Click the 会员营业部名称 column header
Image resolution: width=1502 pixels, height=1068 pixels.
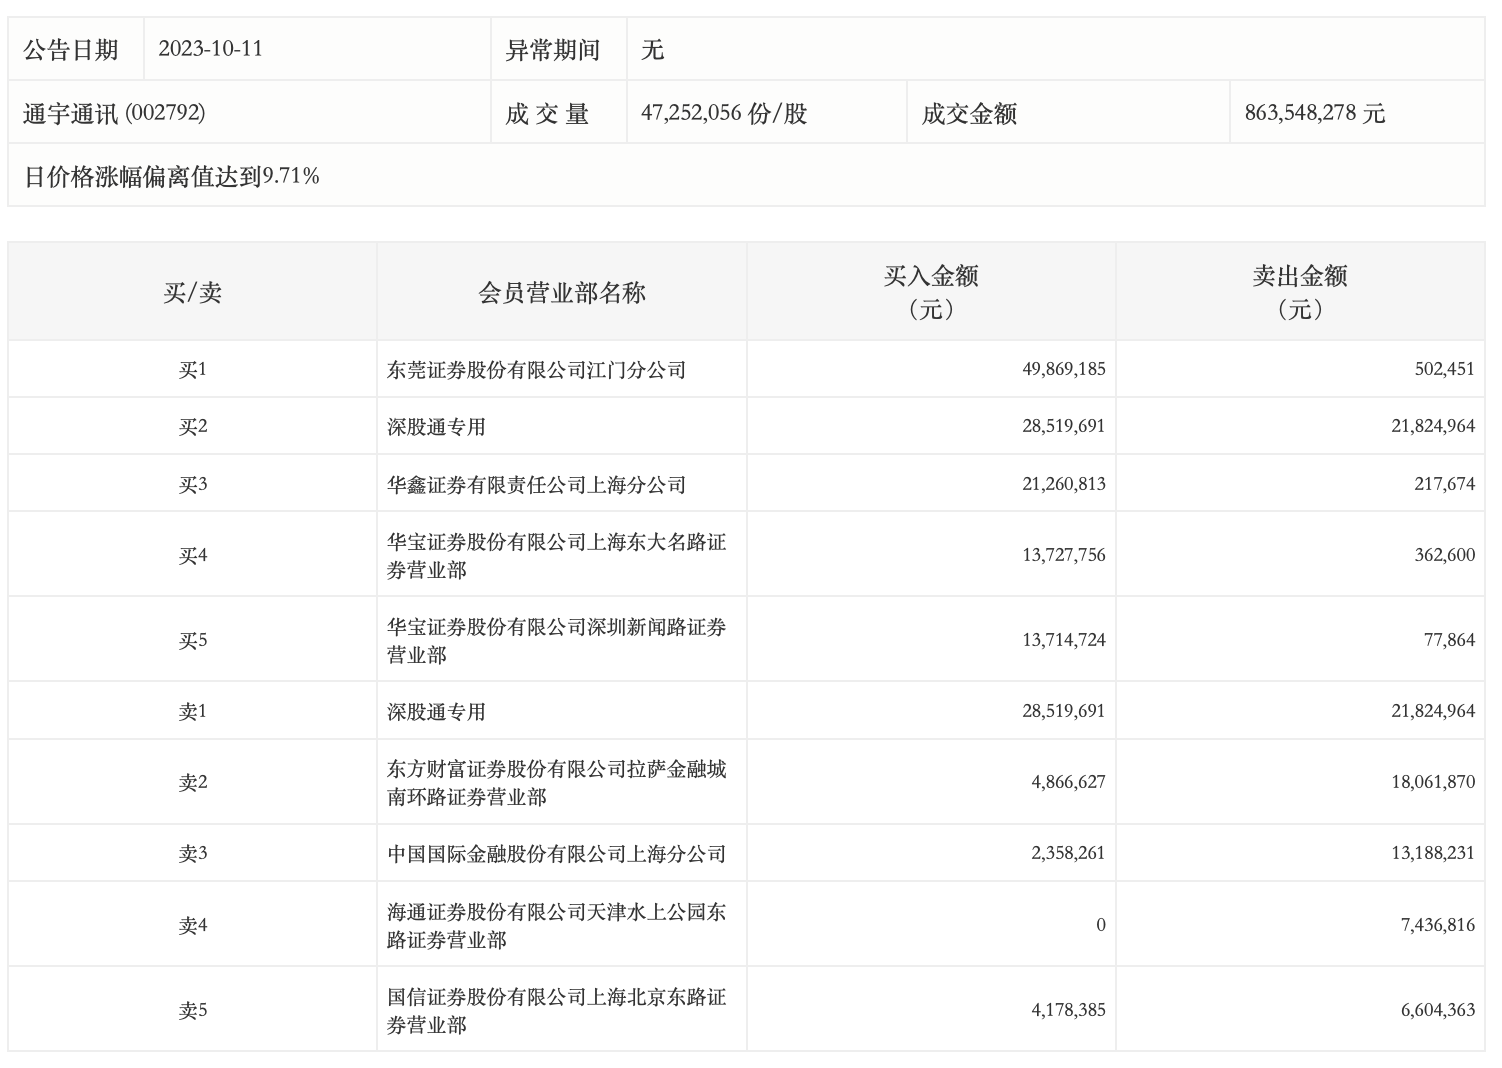point(562,293)
